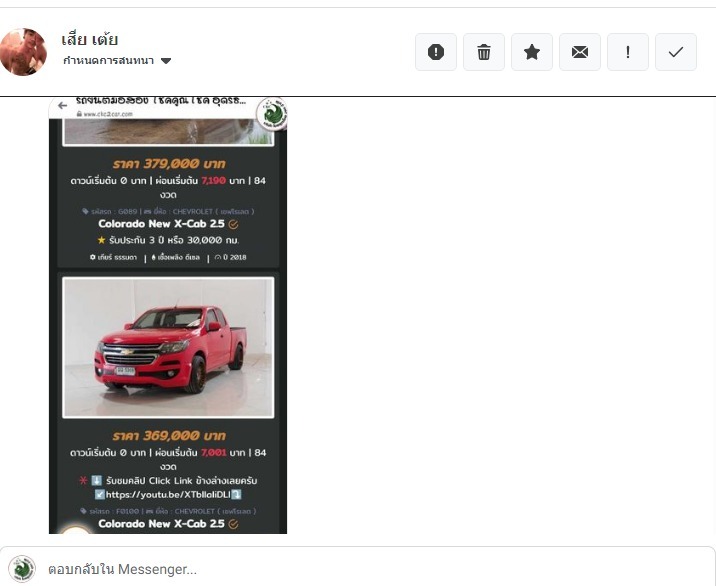Screen dimensions: 716x586
Task: Click price text ราคา 379,000 บาท
Action: (169, 164)
